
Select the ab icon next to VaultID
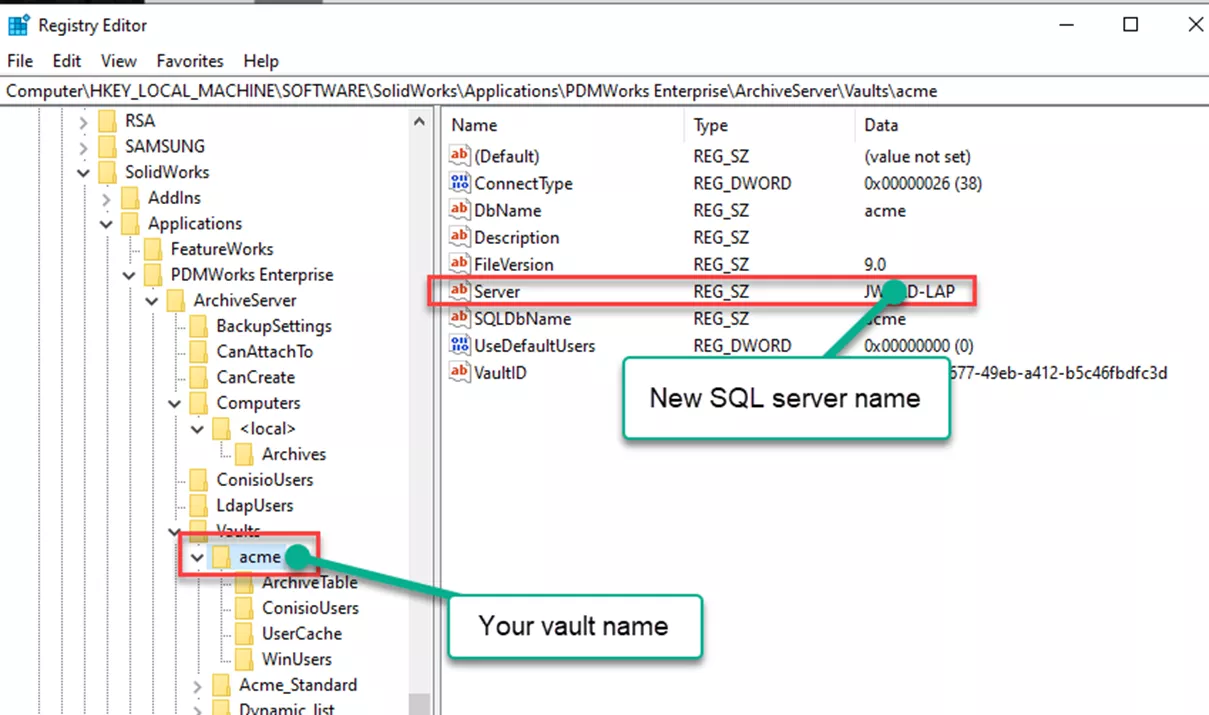(x=459, y=372)
